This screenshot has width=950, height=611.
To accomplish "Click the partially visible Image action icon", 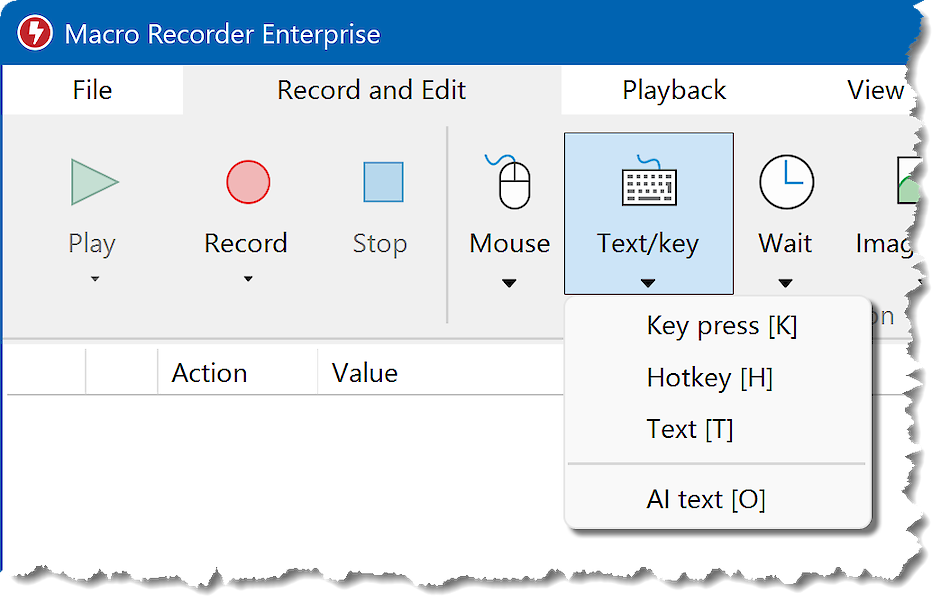I will pyautogui.click(x=907, y=182).
